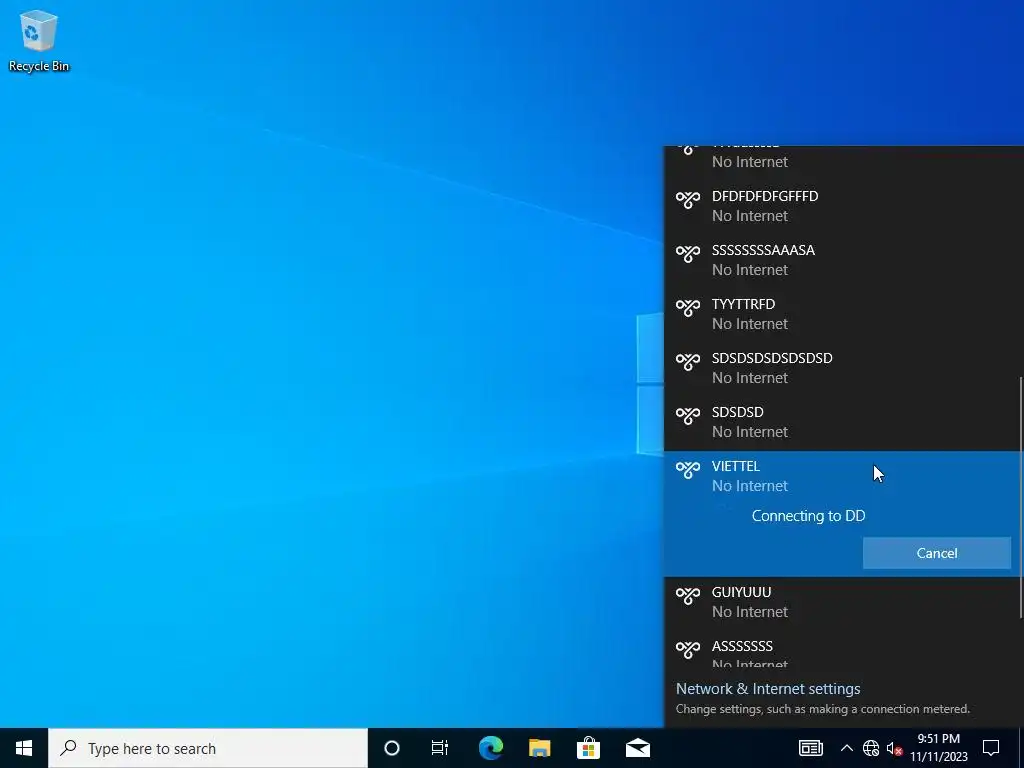1024x768 pixels.
Task: Select the SDSDSDSDSDSDSD connection
Action: 843,368
